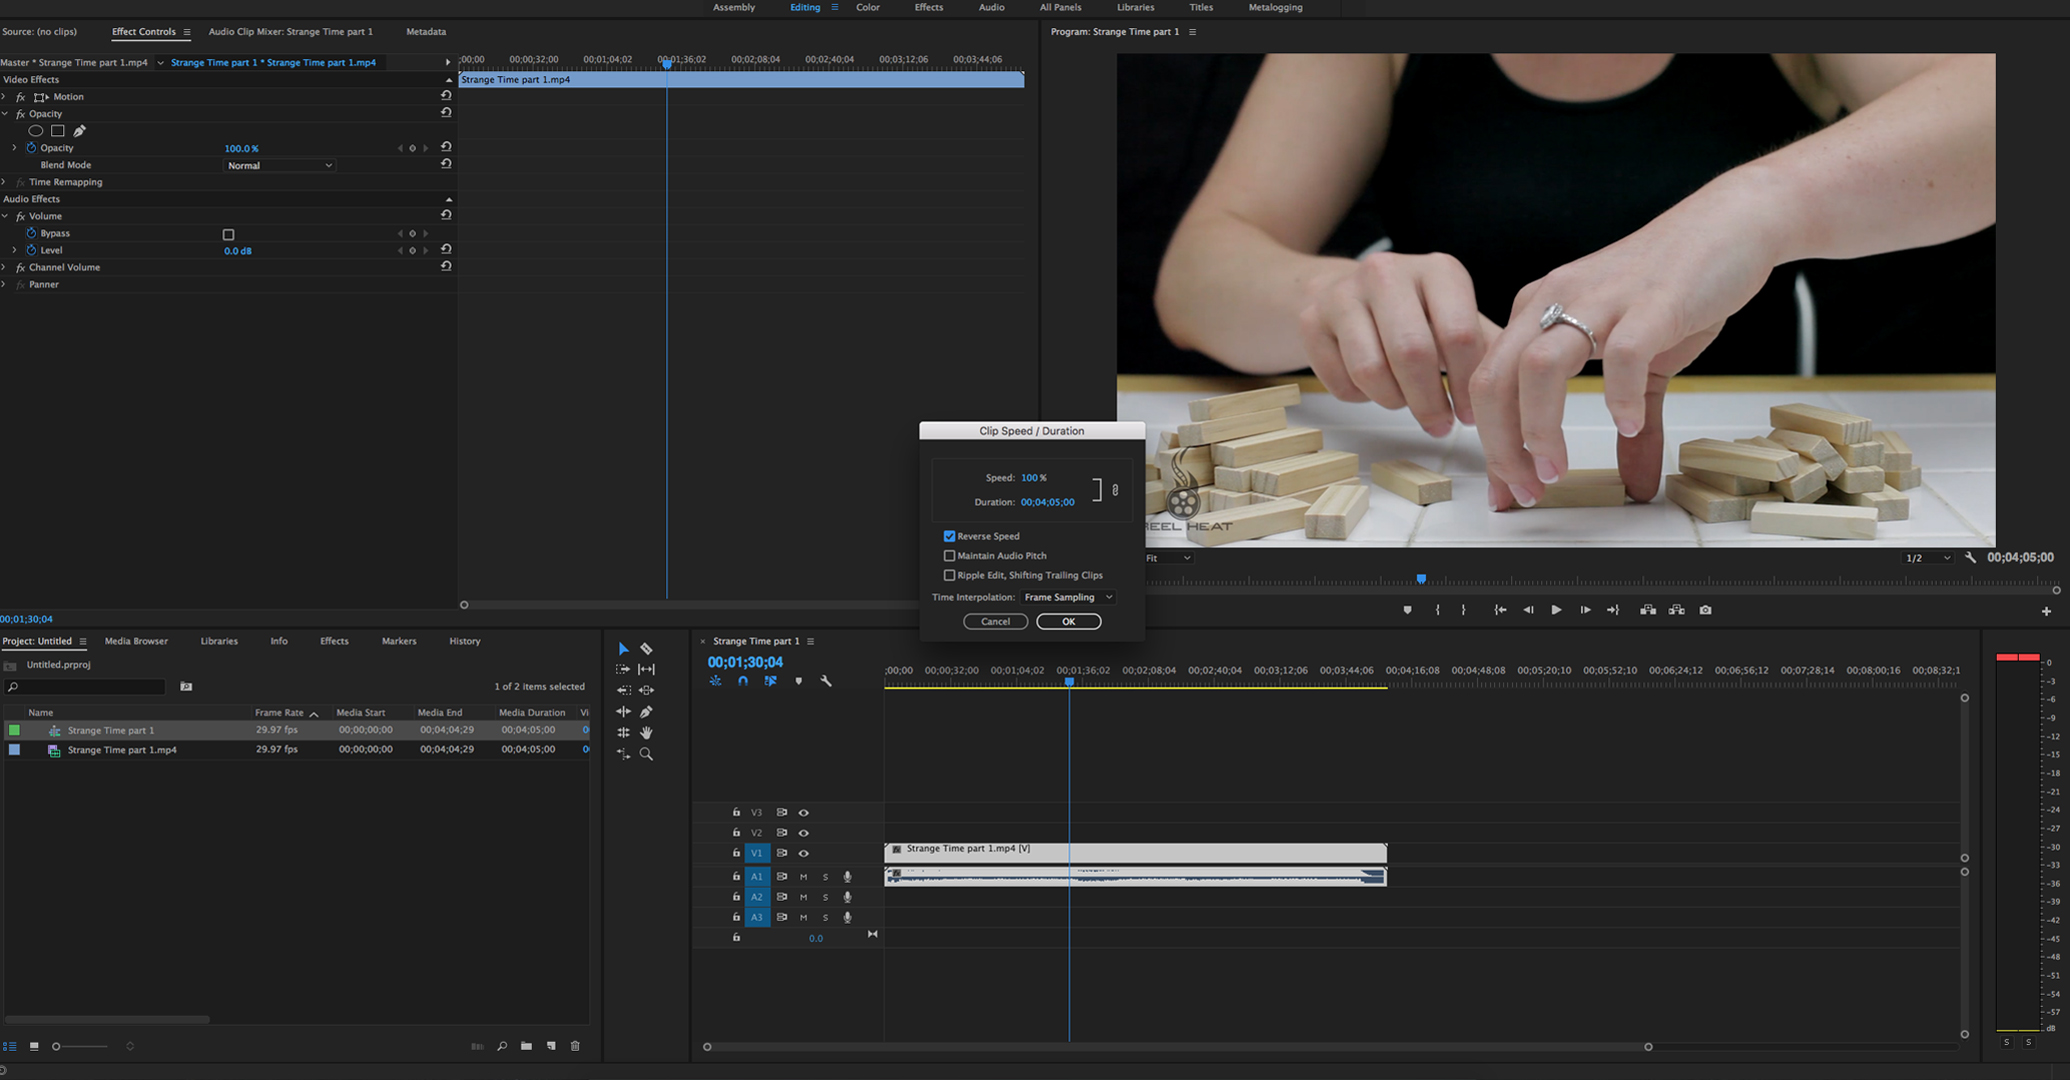Image resolution: width=2070 pixels, height=1080 pixels.
Task: Open timeline wrench display settings
Action: (x=826, y=681)
